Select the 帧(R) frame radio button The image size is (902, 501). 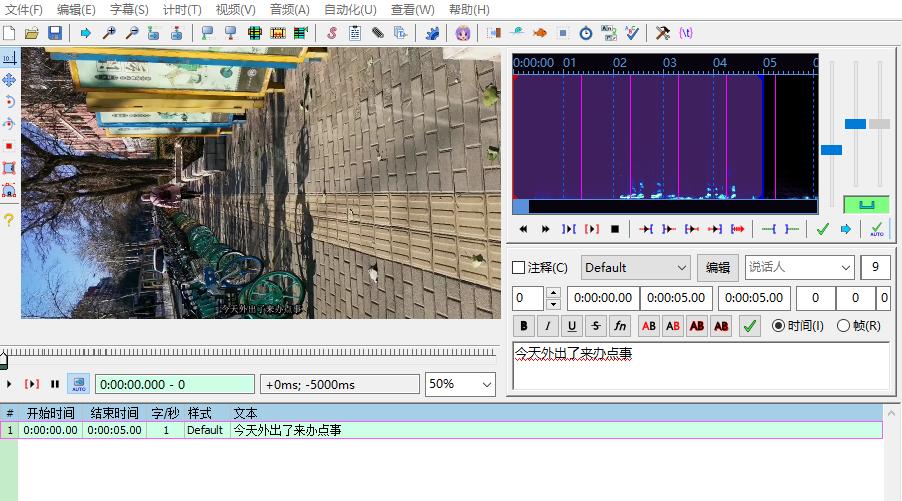pyautogui.click(x=843, y=326)
